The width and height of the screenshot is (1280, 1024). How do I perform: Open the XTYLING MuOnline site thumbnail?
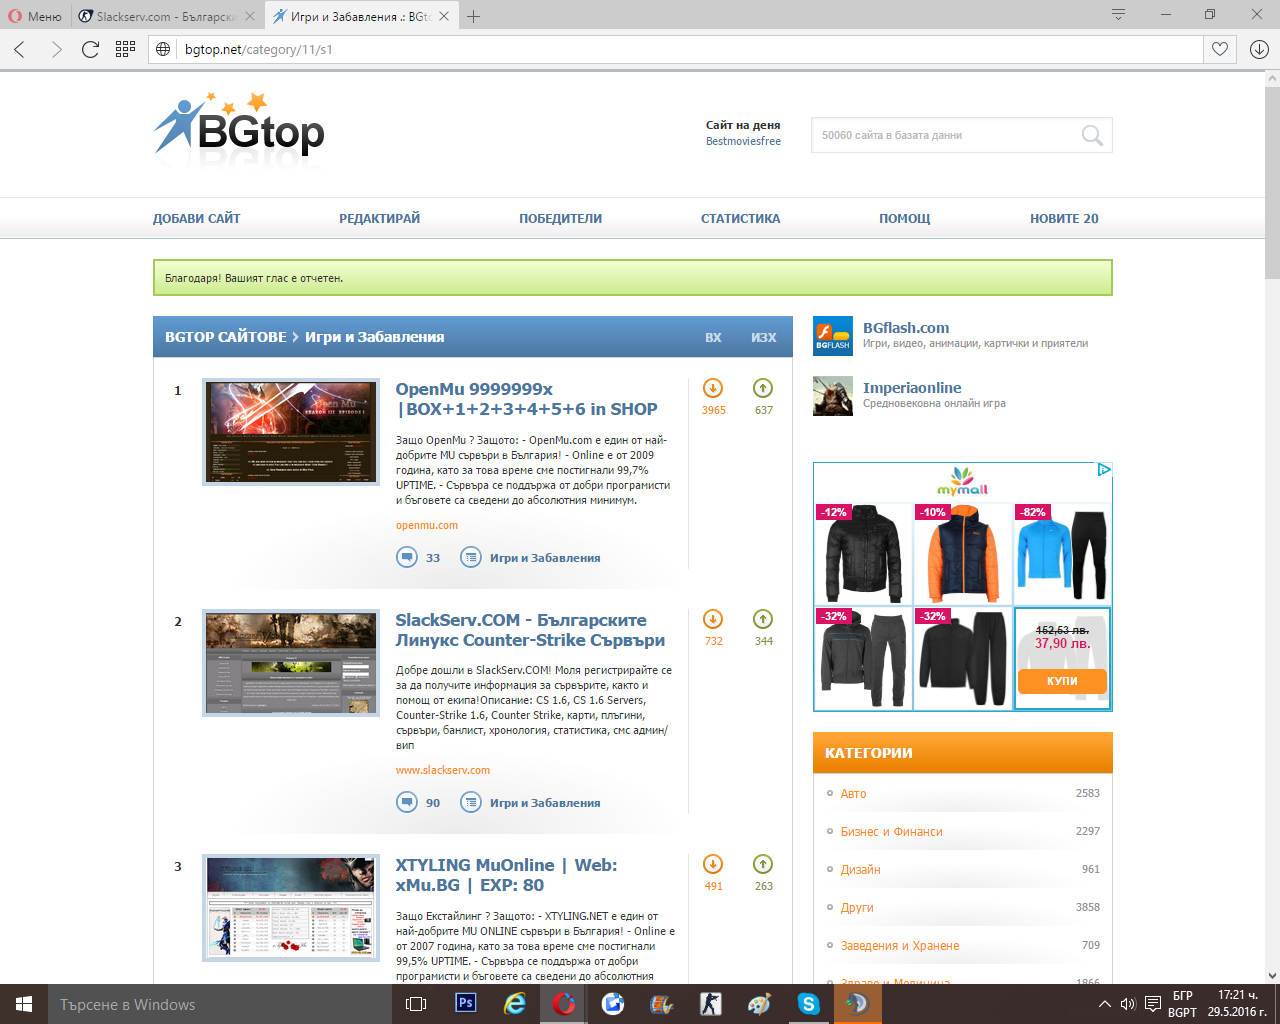click(291, 908)
